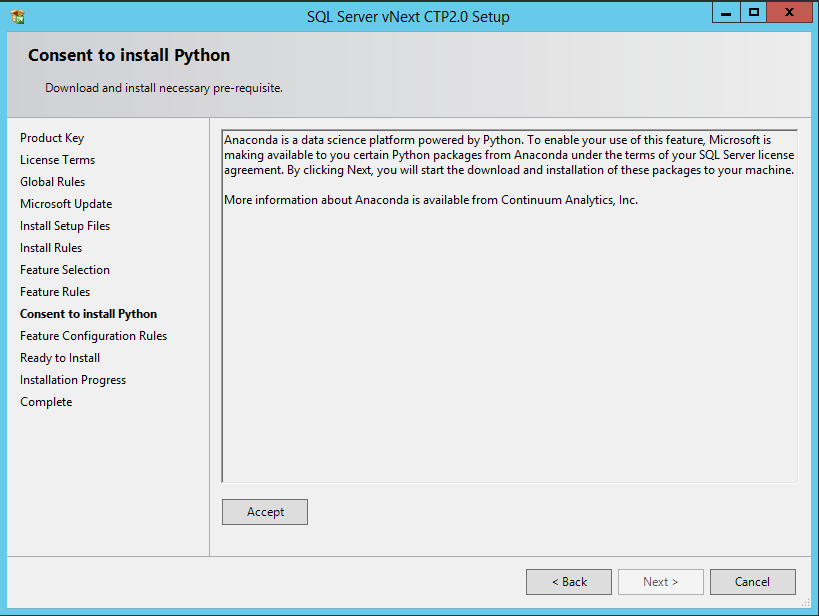This screenshot has height=616, width=819.
Task: Go back with the < Back button
Action: click(x=569, y=582)
